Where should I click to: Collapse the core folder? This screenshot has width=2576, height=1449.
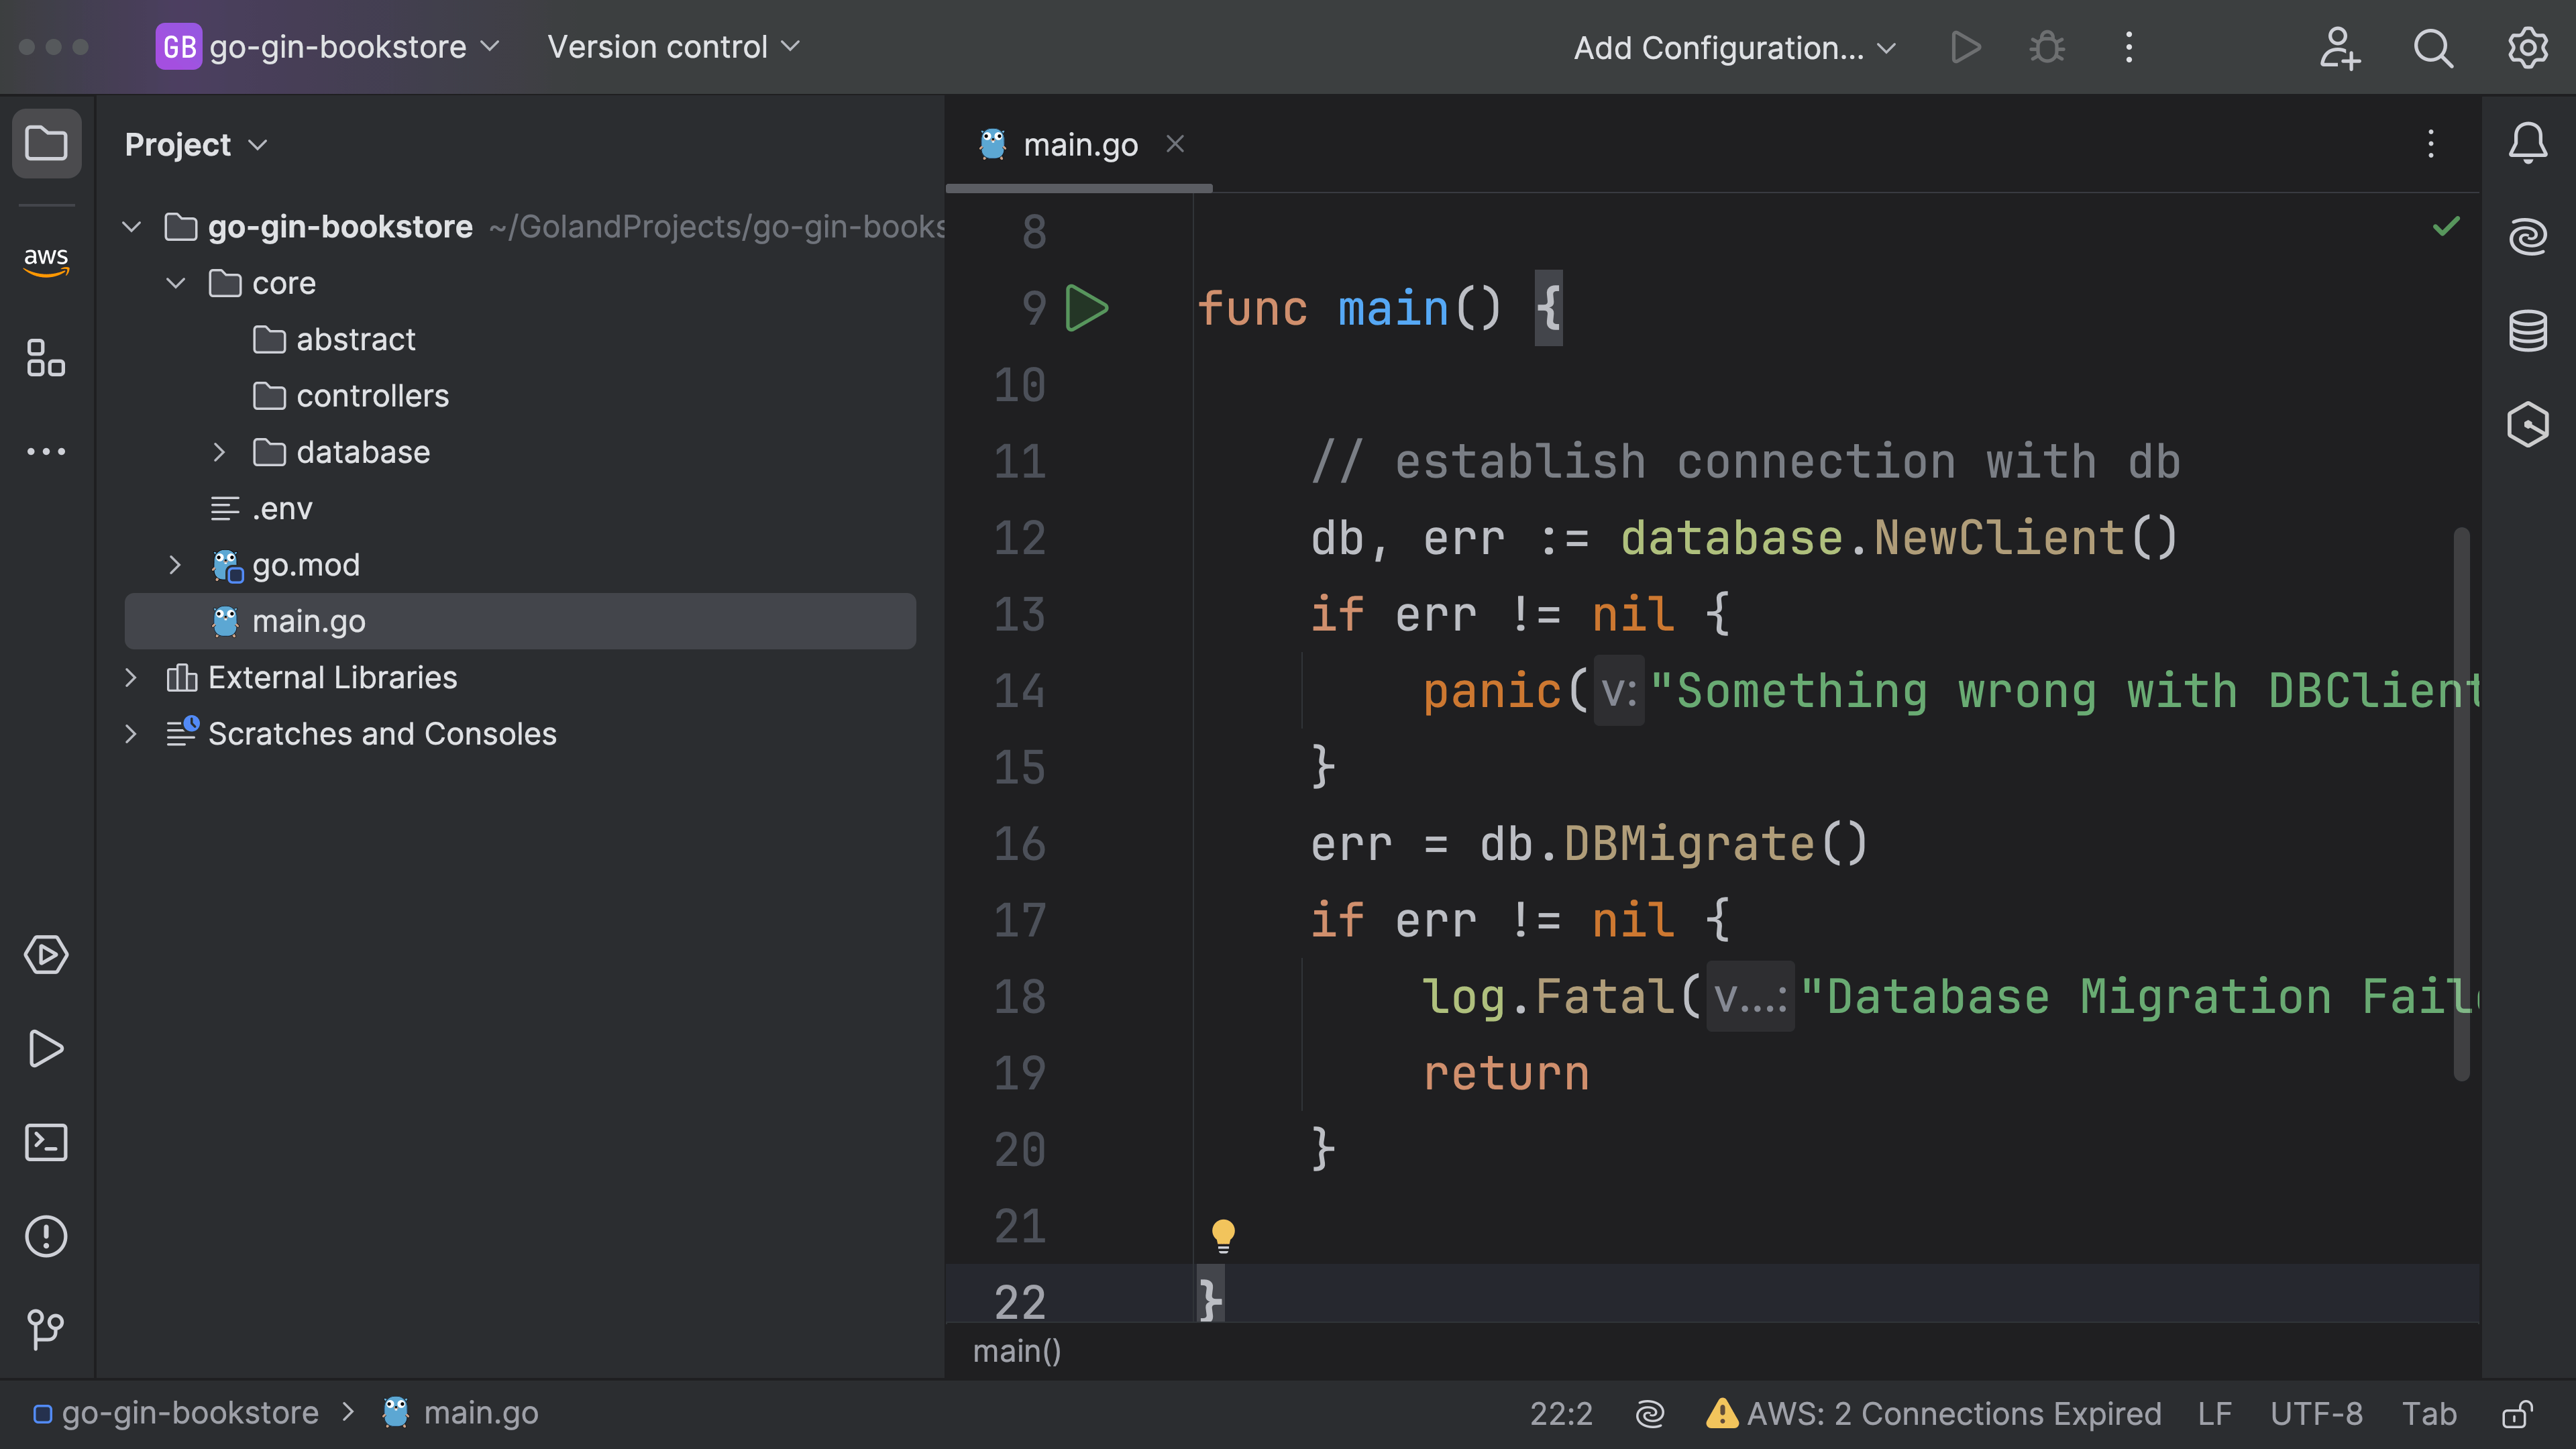176,283
